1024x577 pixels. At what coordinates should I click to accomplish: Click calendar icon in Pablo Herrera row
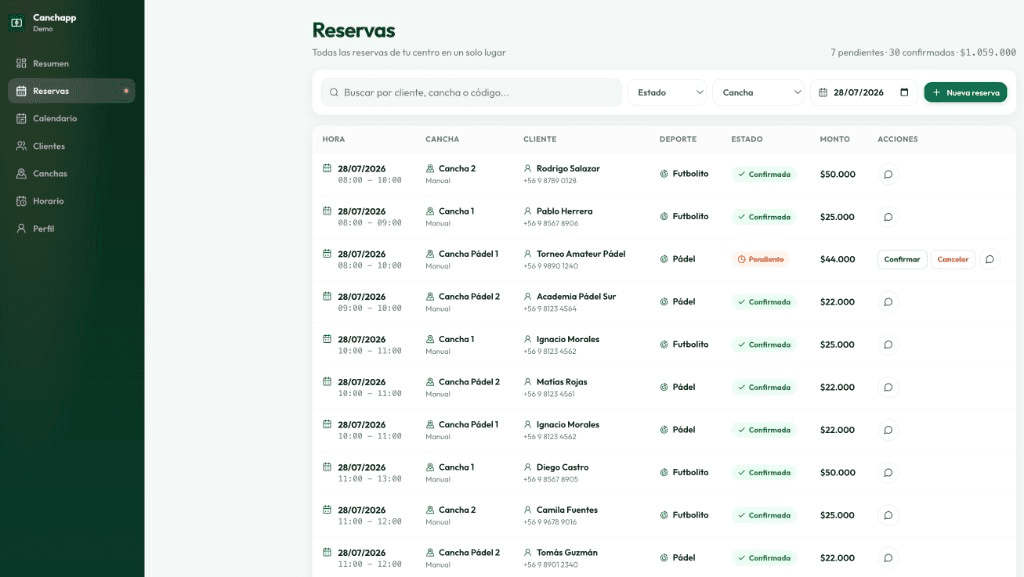click(327, 211)
